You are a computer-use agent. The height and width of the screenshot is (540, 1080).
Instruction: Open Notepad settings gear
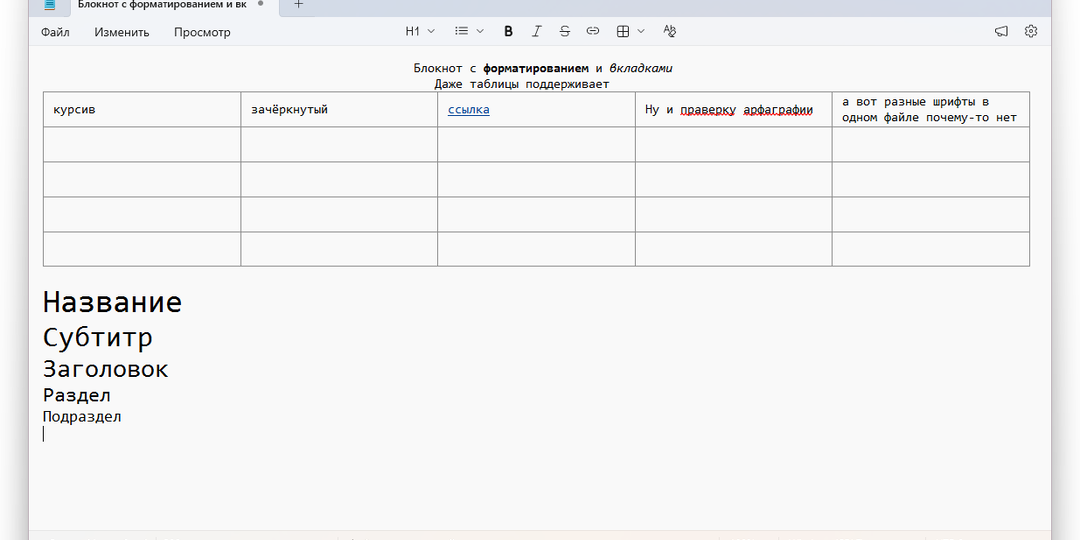1030,31
